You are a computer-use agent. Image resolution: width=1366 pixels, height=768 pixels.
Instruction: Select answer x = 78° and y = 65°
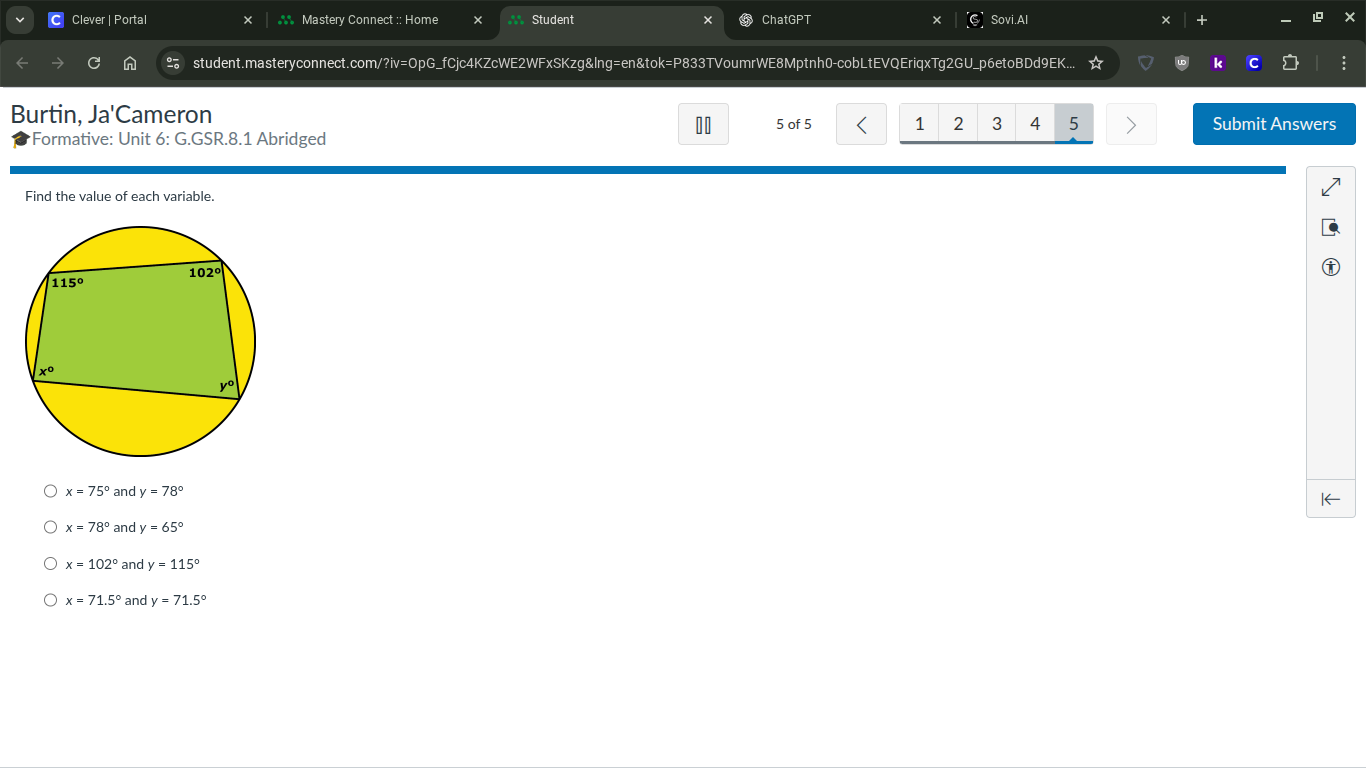[x=51, y=527]
